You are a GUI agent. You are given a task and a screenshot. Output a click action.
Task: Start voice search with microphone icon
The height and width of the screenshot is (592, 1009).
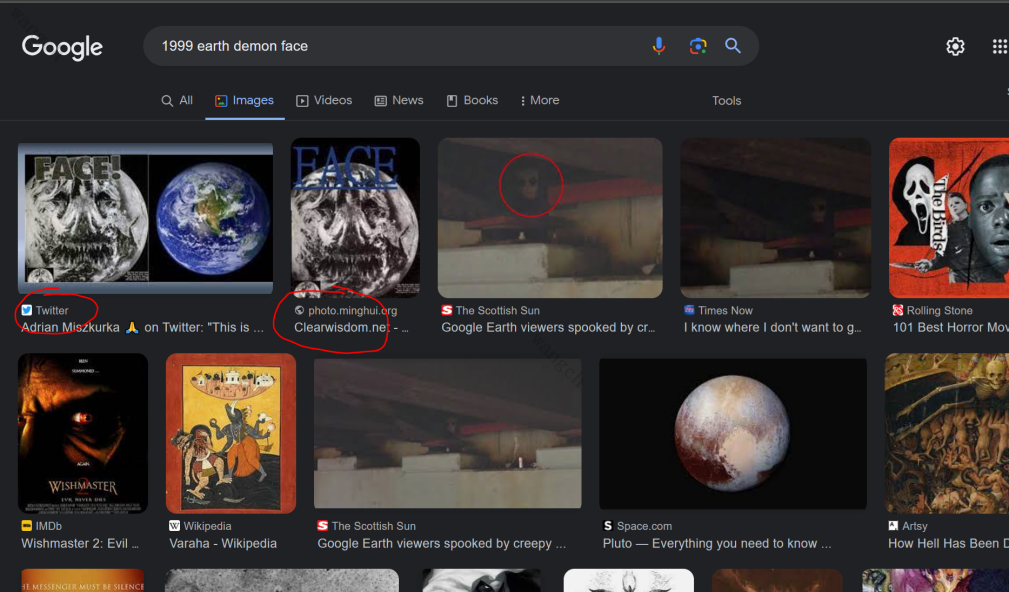(x=658, y=46)
